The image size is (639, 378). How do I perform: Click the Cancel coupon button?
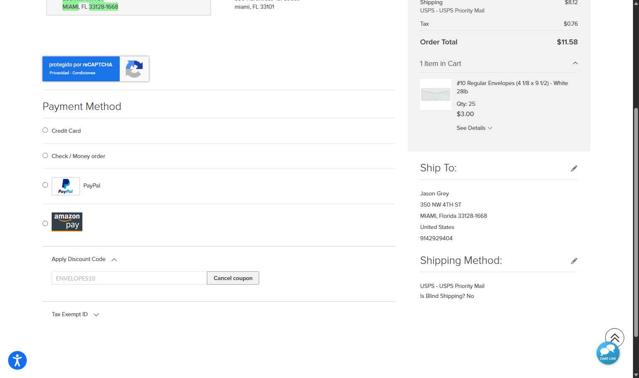click(233, 278)
